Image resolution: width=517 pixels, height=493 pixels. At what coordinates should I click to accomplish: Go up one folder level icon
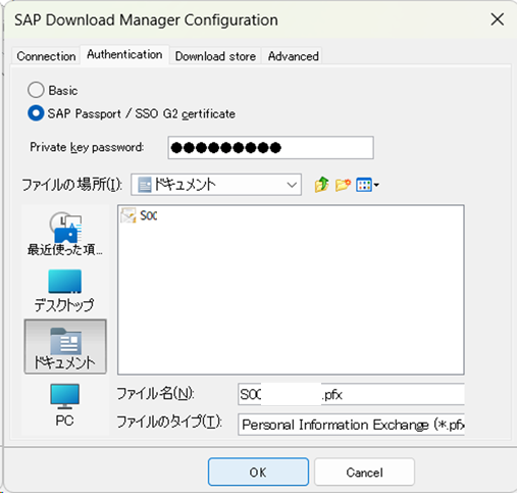pos(321,184)
